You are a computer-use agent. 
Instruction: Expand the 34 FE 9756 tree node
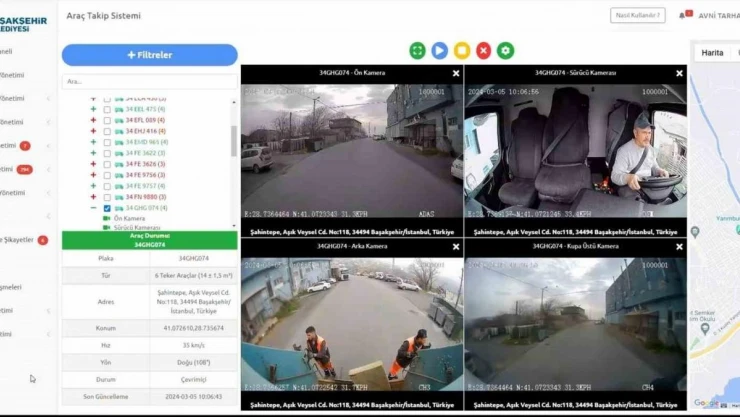[93, 175]
